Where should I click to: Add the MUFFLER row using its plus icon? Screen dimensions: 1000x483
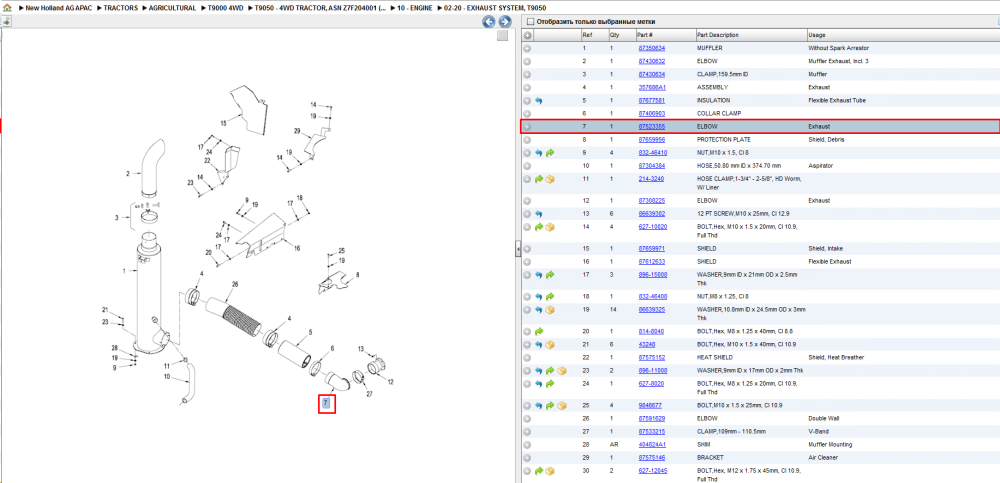point(527,48)
